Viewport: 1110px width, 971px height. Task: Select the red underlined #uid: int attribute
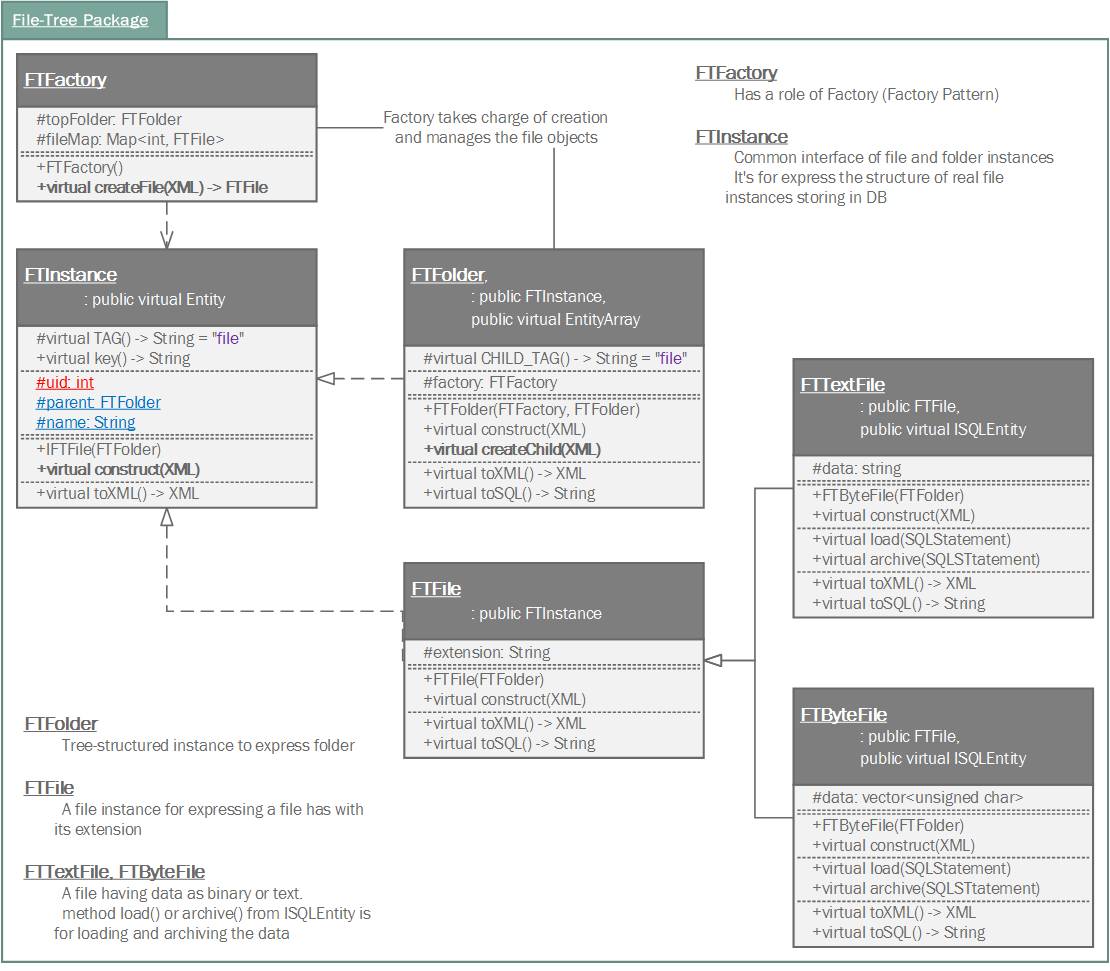pyautogui.click(x=65, y=382)
